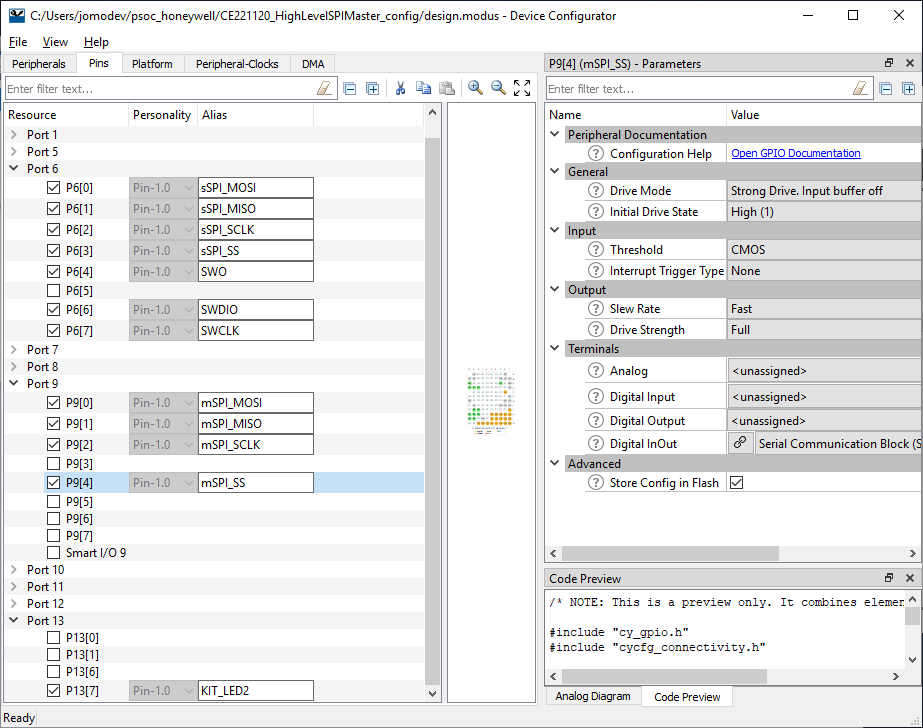The width and height of the screenshot is (923, 728).
Task: Open GPIO Documentation link
Action: point(796,153)
